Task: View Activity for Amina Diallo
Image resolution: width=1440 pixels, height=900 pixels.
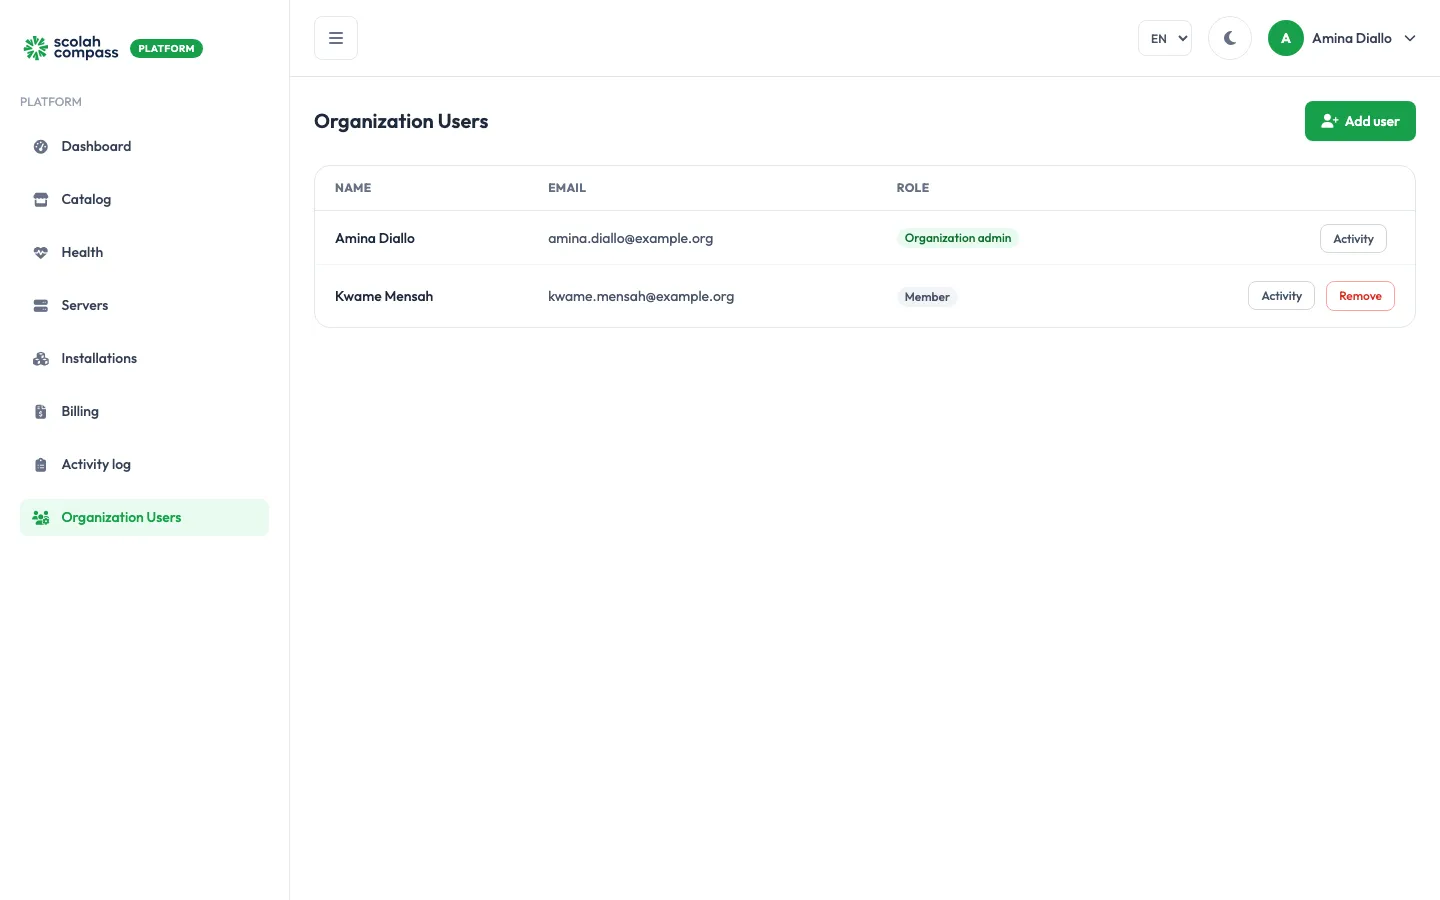Action: (1353, 239)
